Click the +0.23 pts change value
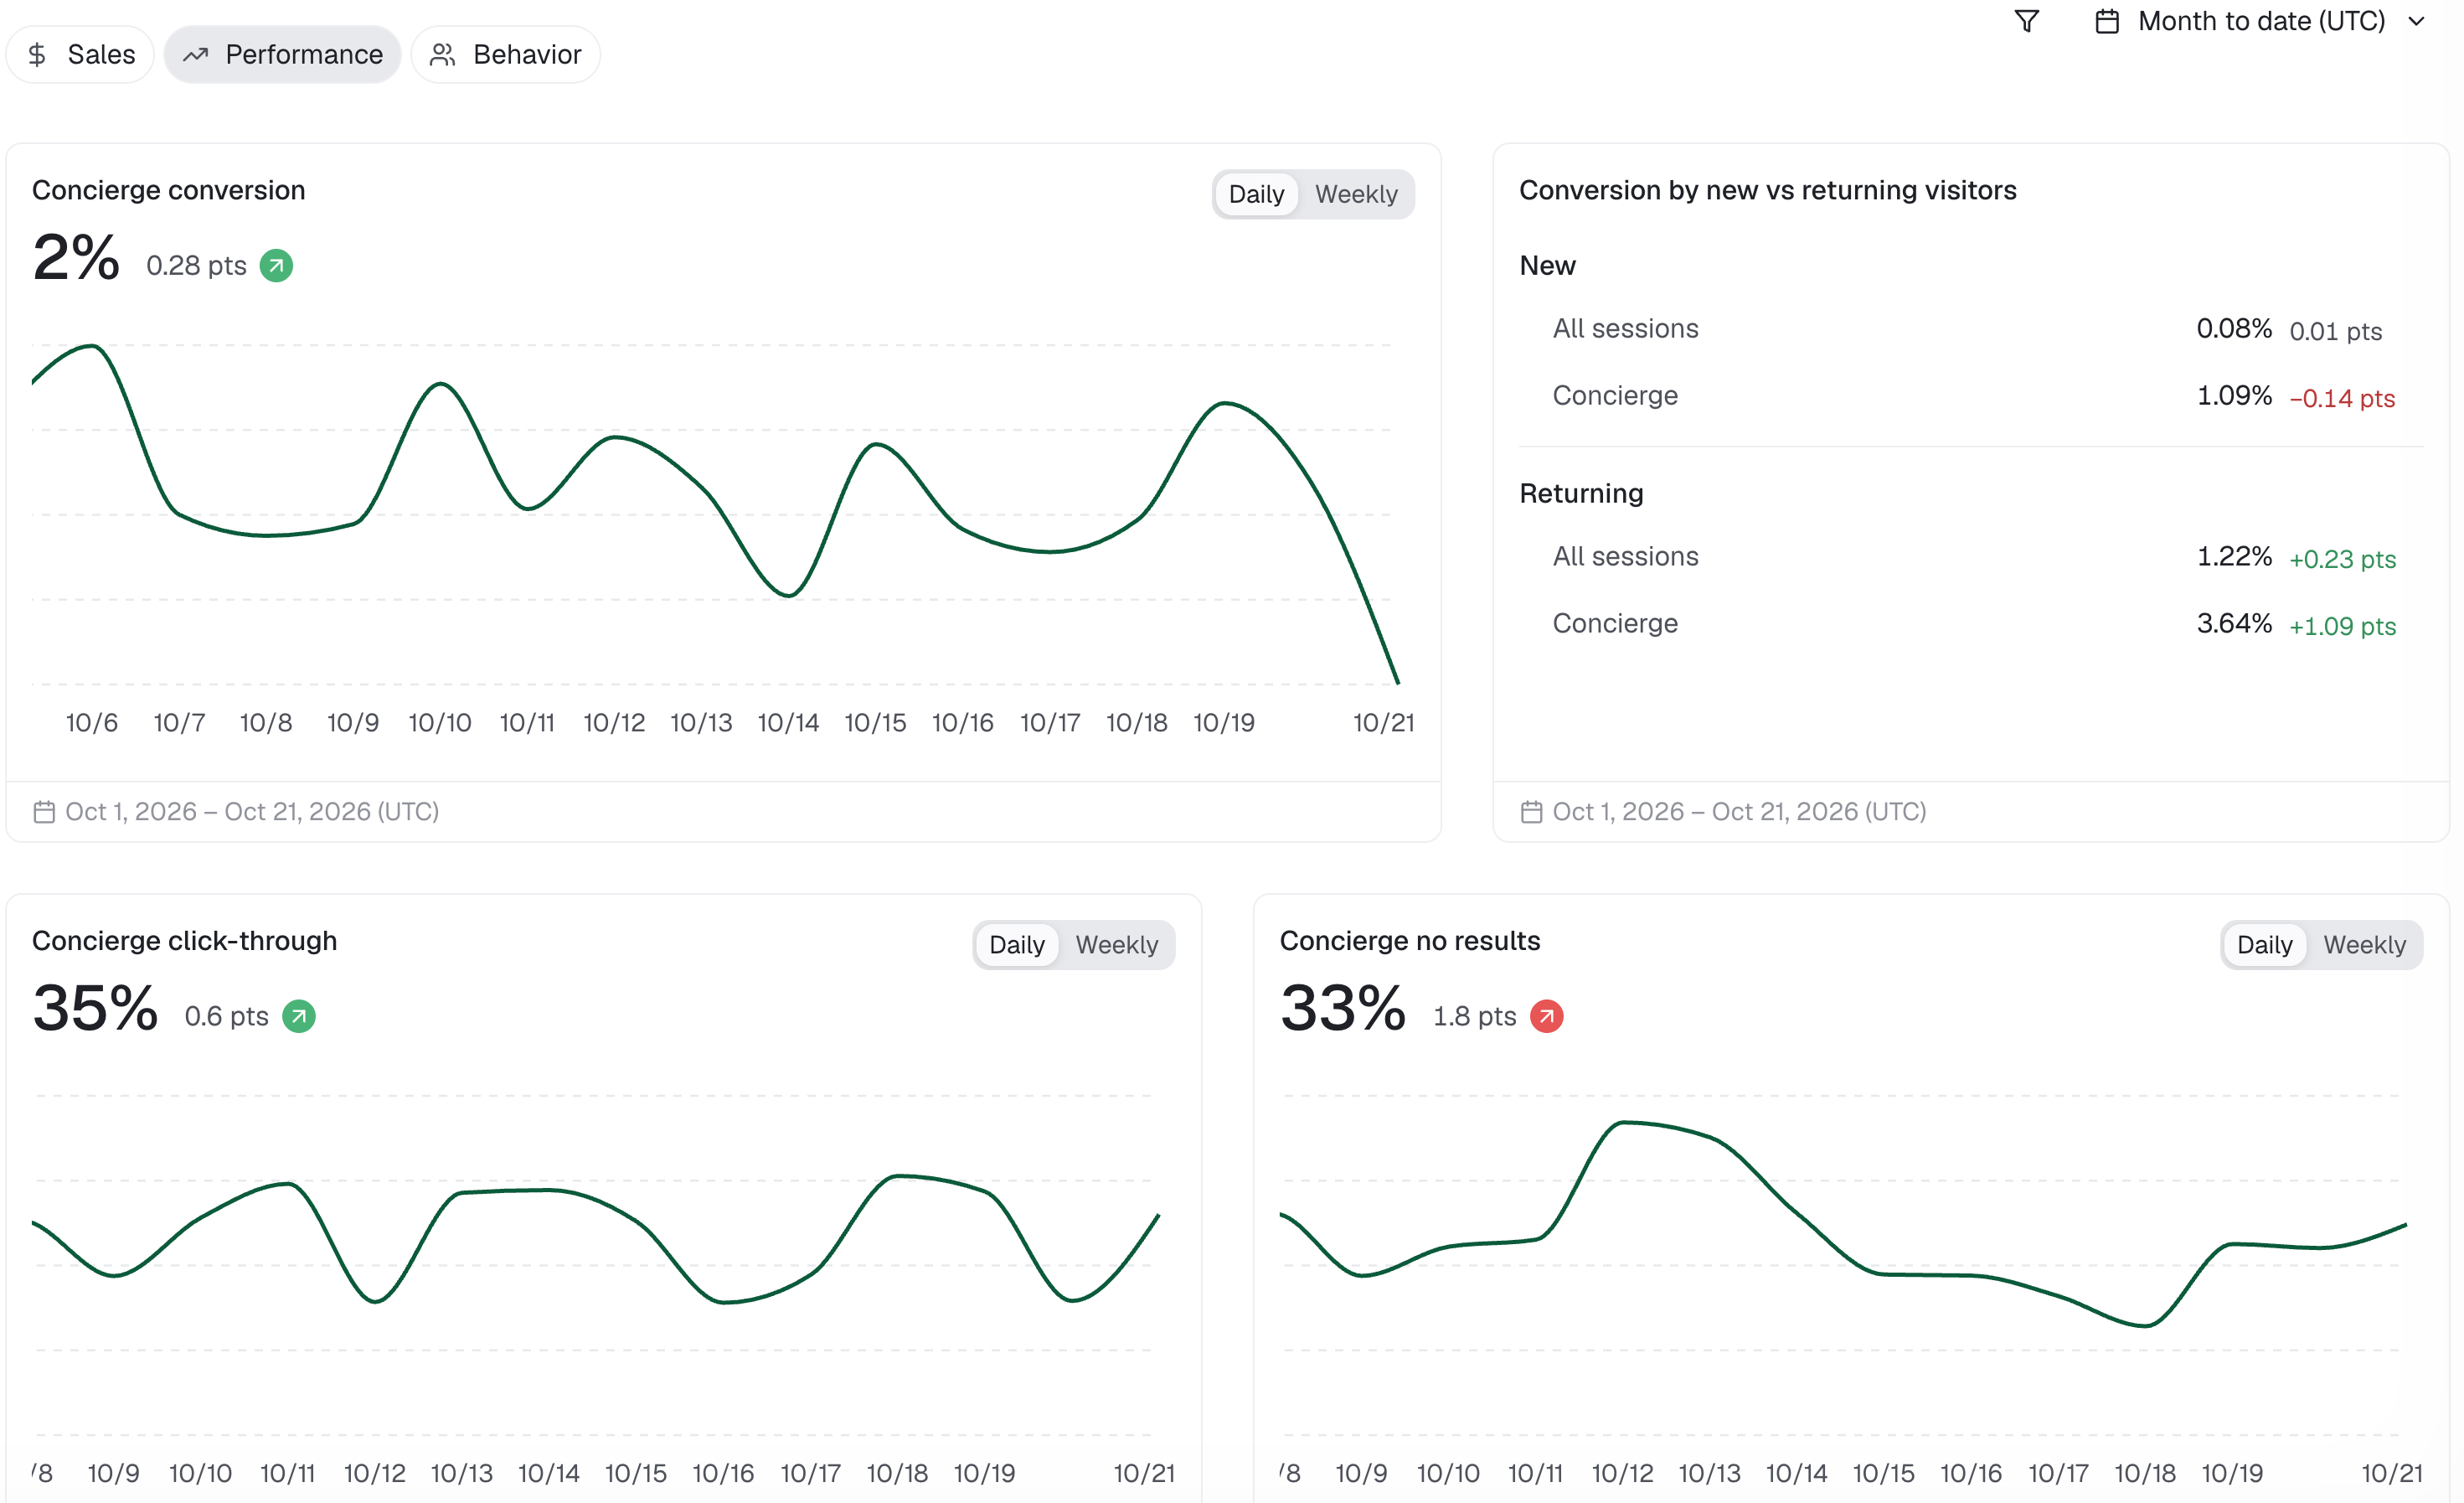 pyautogui.click(x=2342, y=560)
